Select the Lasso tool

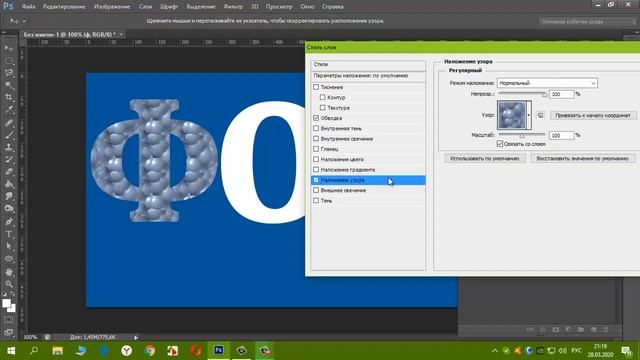[x=9, y=73]
